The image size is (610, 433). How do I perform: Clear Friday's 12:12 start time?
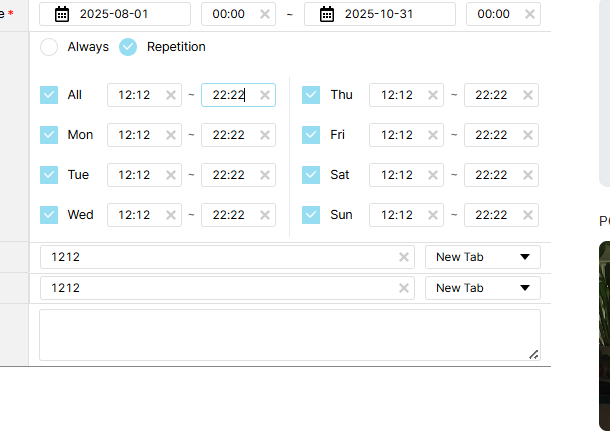[433, 135]
